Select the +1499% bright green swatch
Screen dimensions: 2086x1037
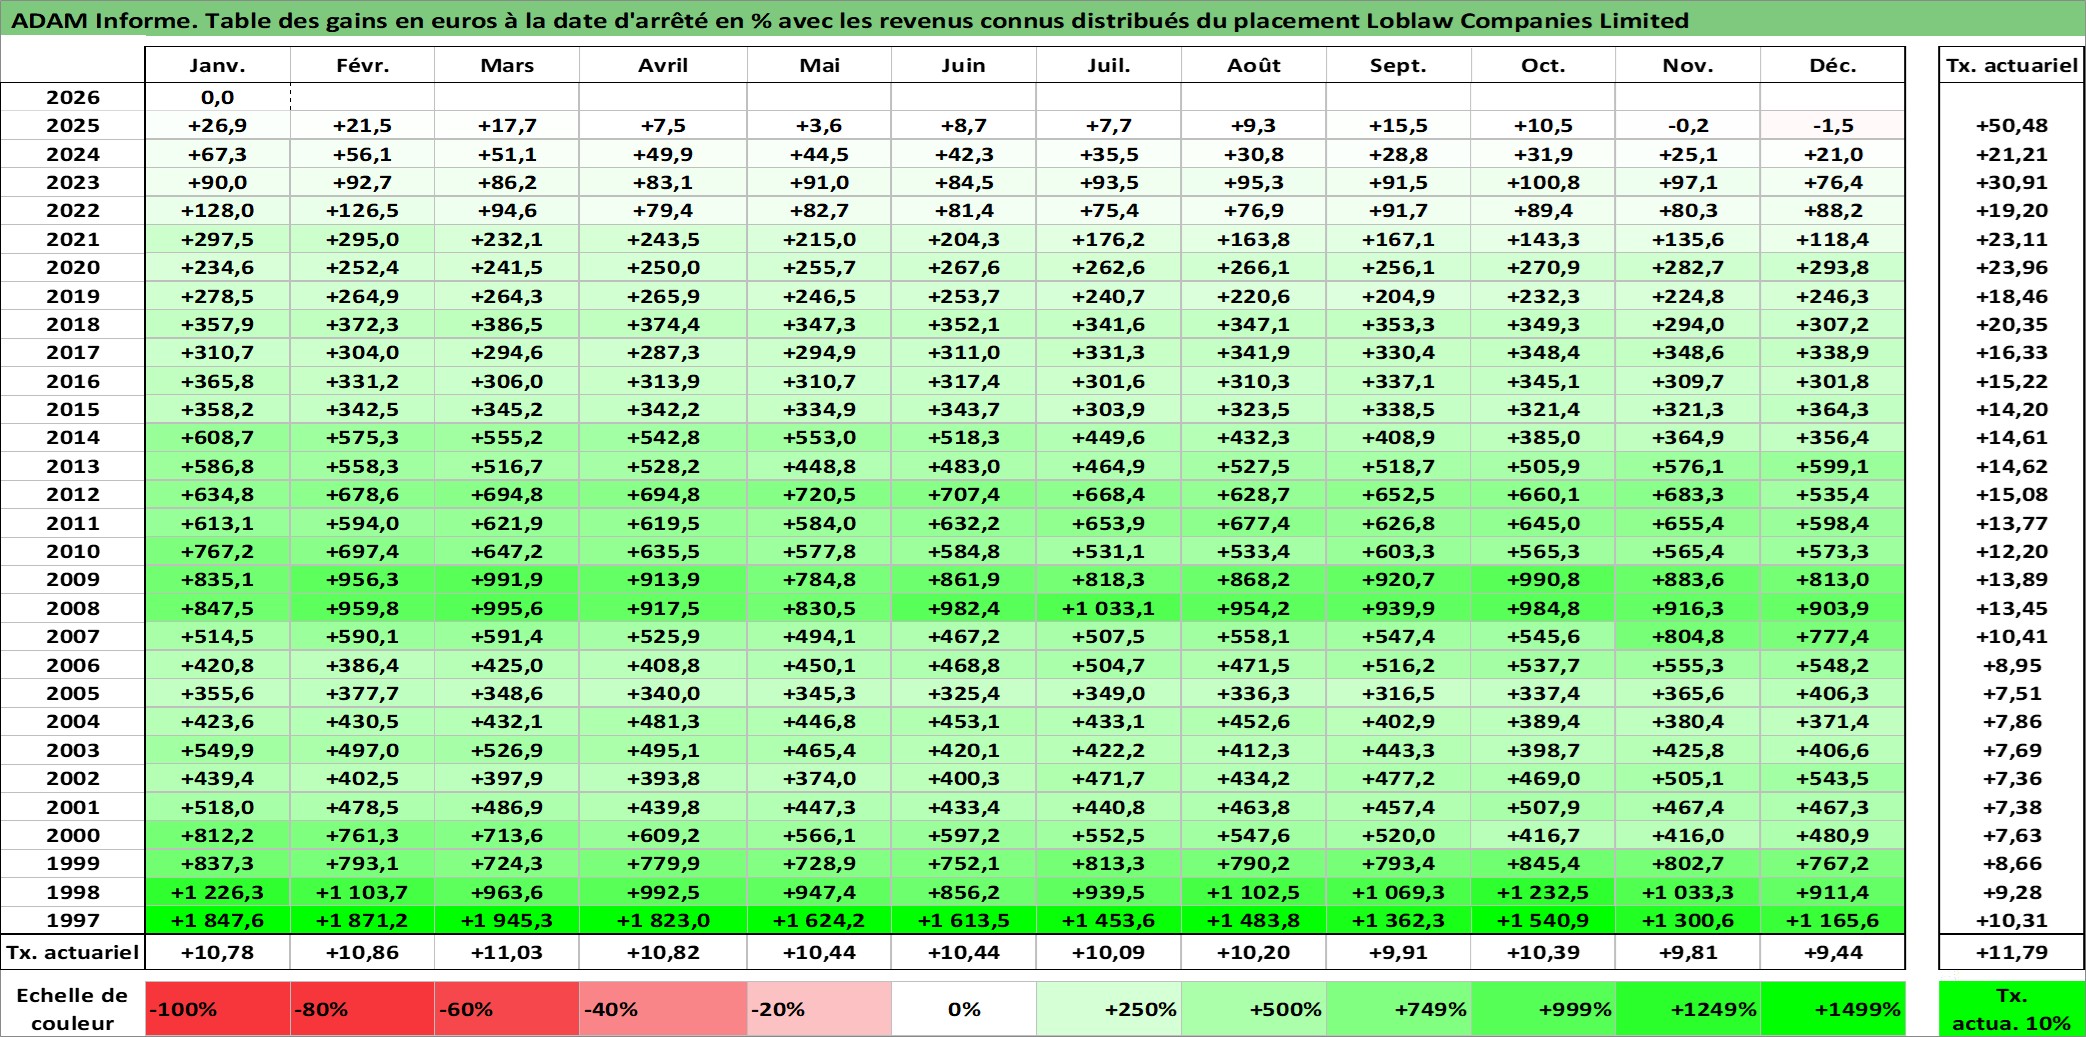click(1833, 1009)
